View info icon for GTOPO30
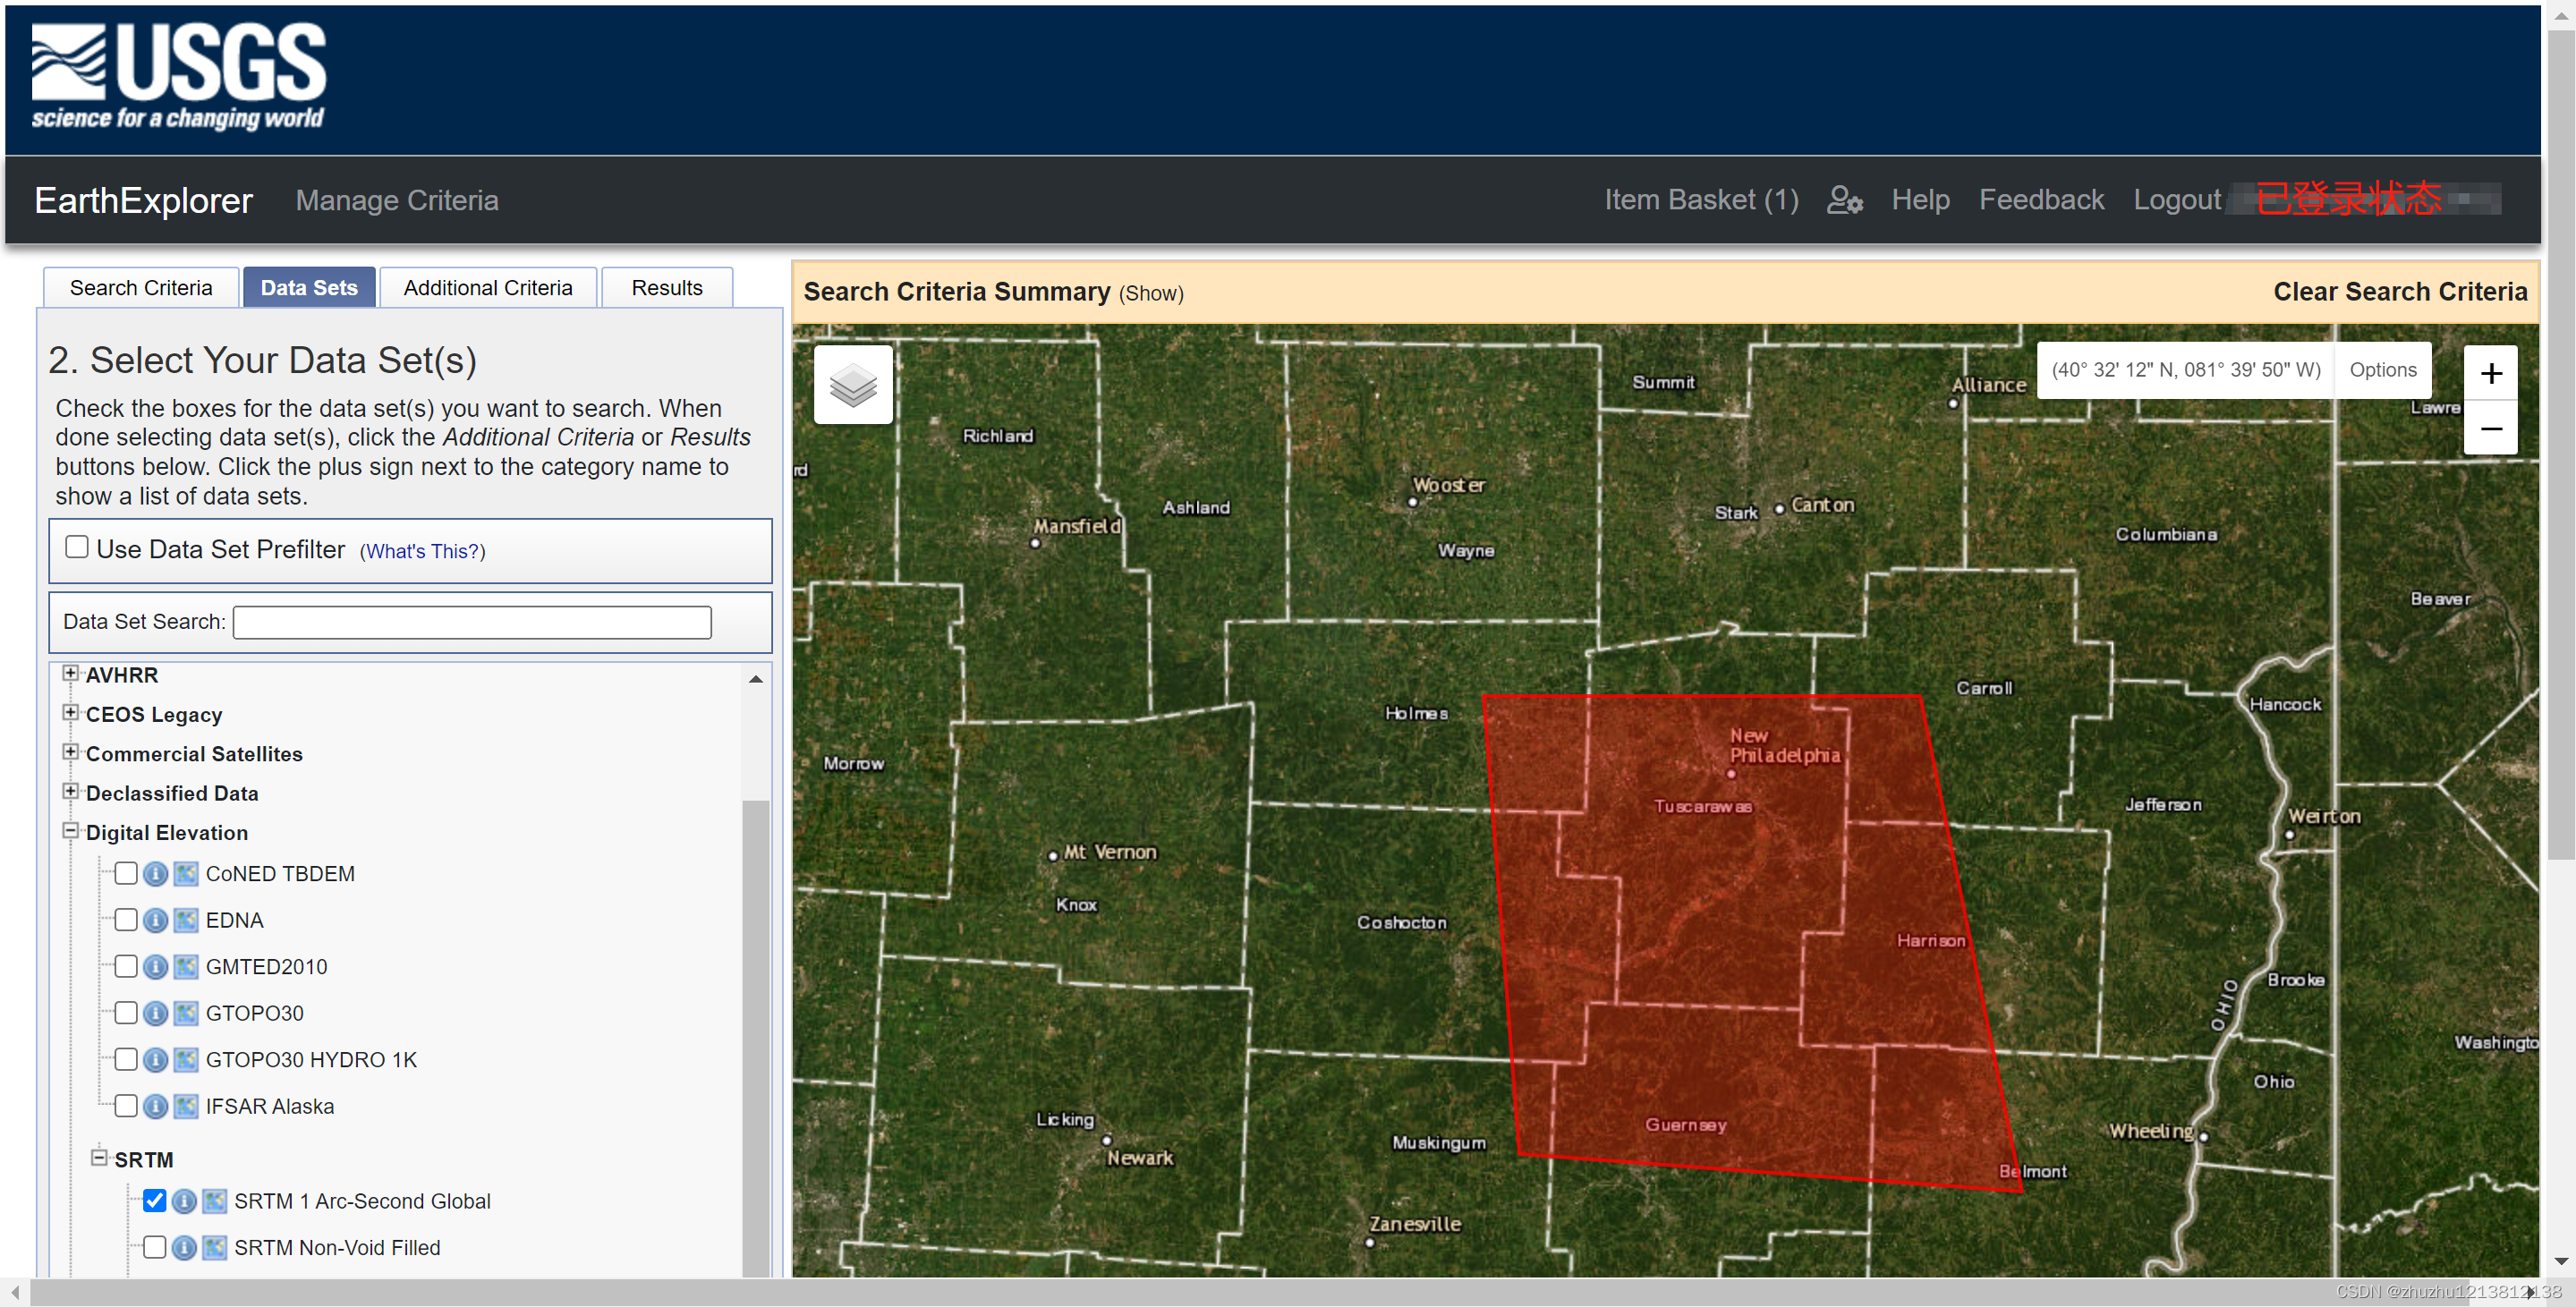The width and height of the screenshot is (2576, 1307). pos(155,1013)
